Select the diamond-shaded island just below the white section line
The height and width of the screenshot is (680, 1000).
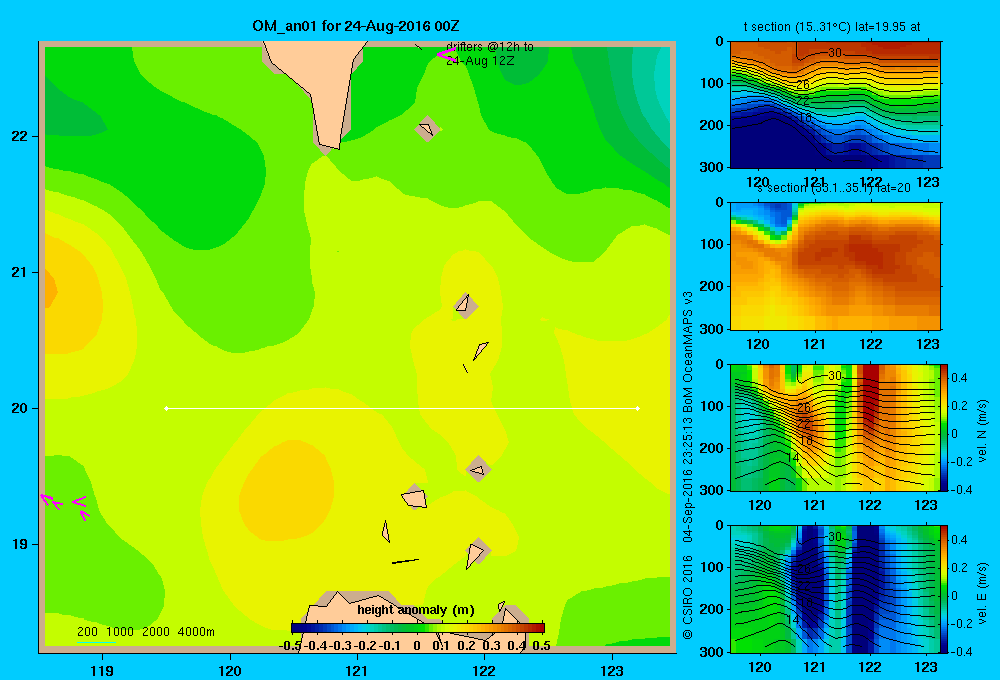[x=478, y=469]
